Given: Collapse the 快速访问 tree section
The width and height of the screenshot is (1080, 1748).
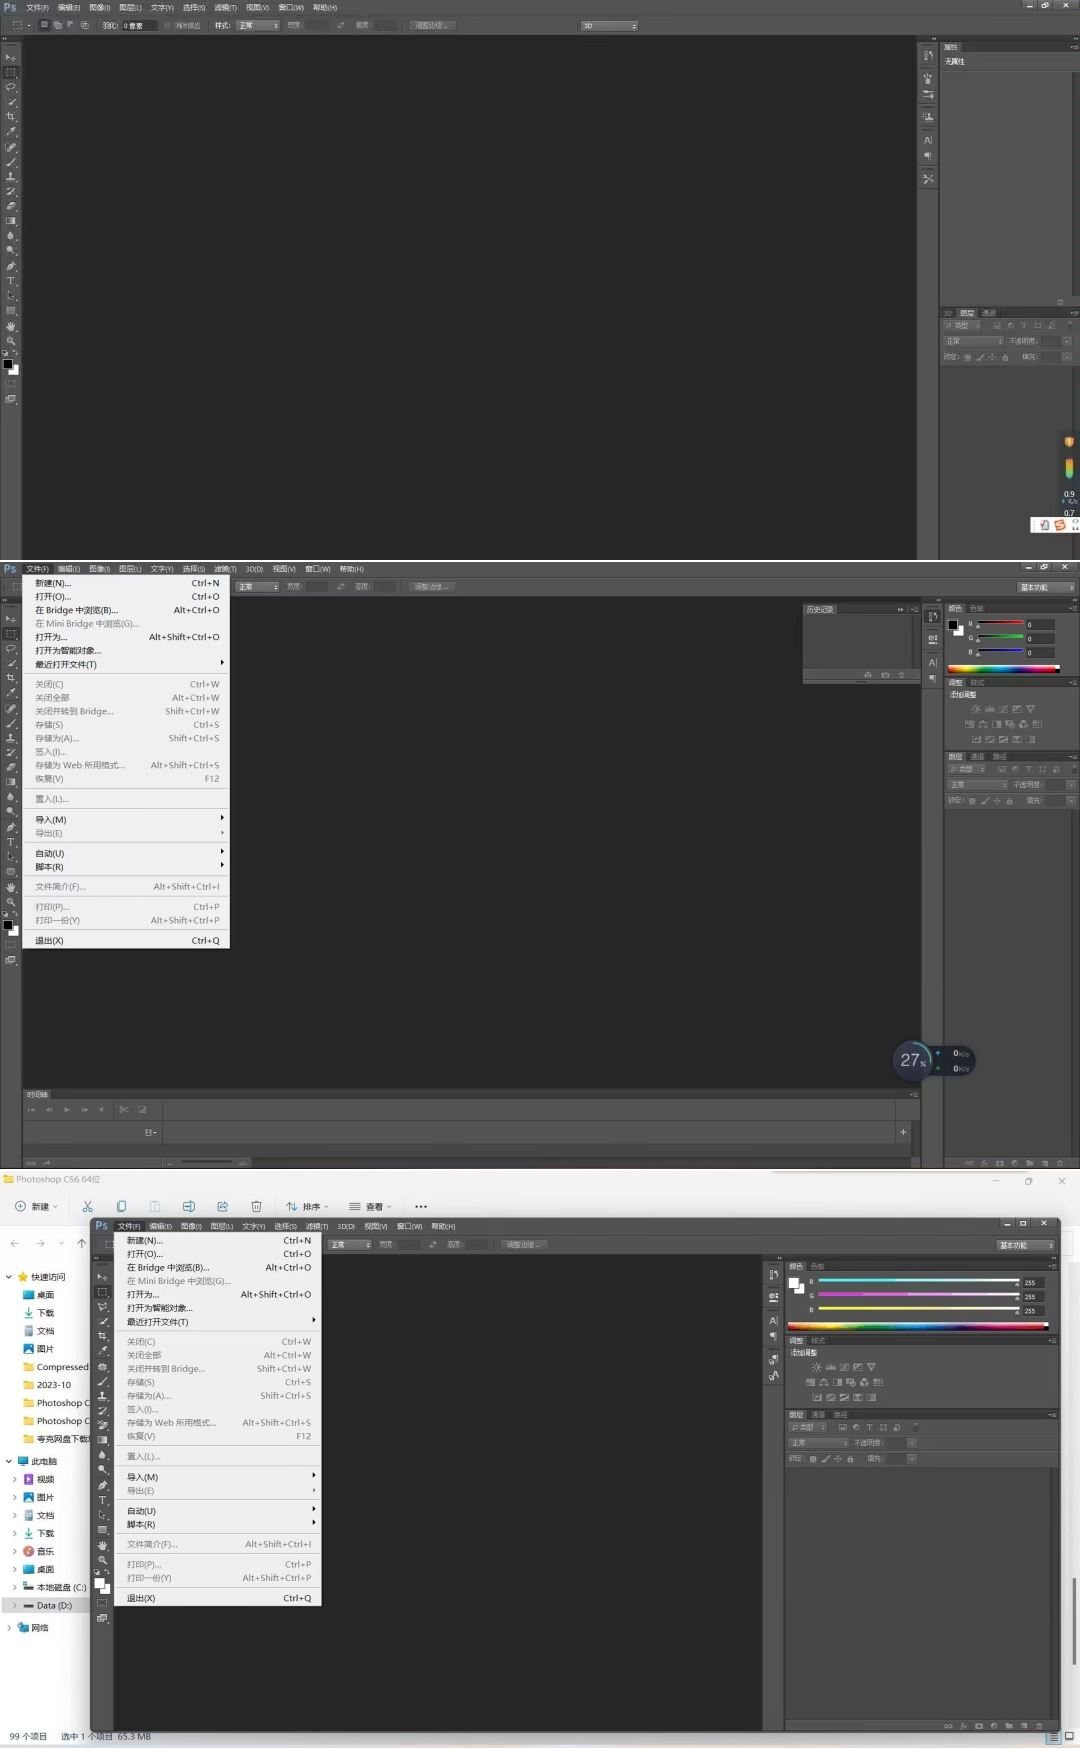Looking at the screenshot, I should 9,1277.
